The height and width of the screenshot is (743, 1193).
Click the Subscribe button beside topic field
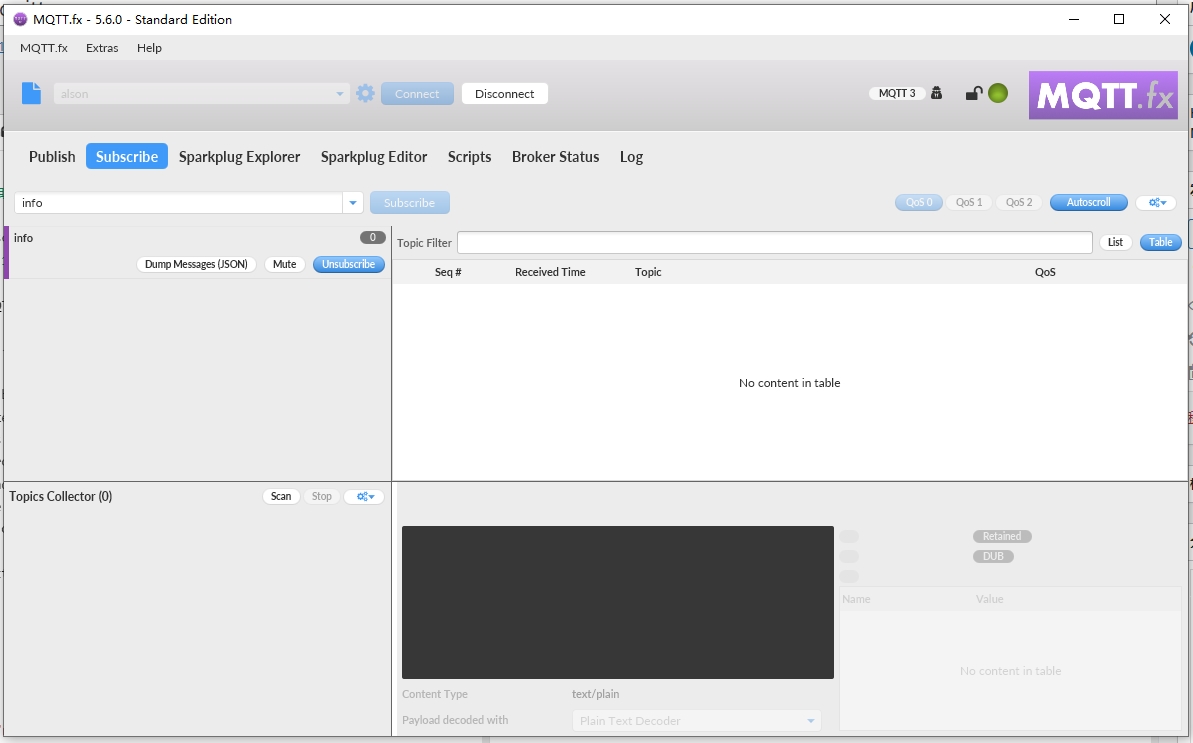coord(409,203)
